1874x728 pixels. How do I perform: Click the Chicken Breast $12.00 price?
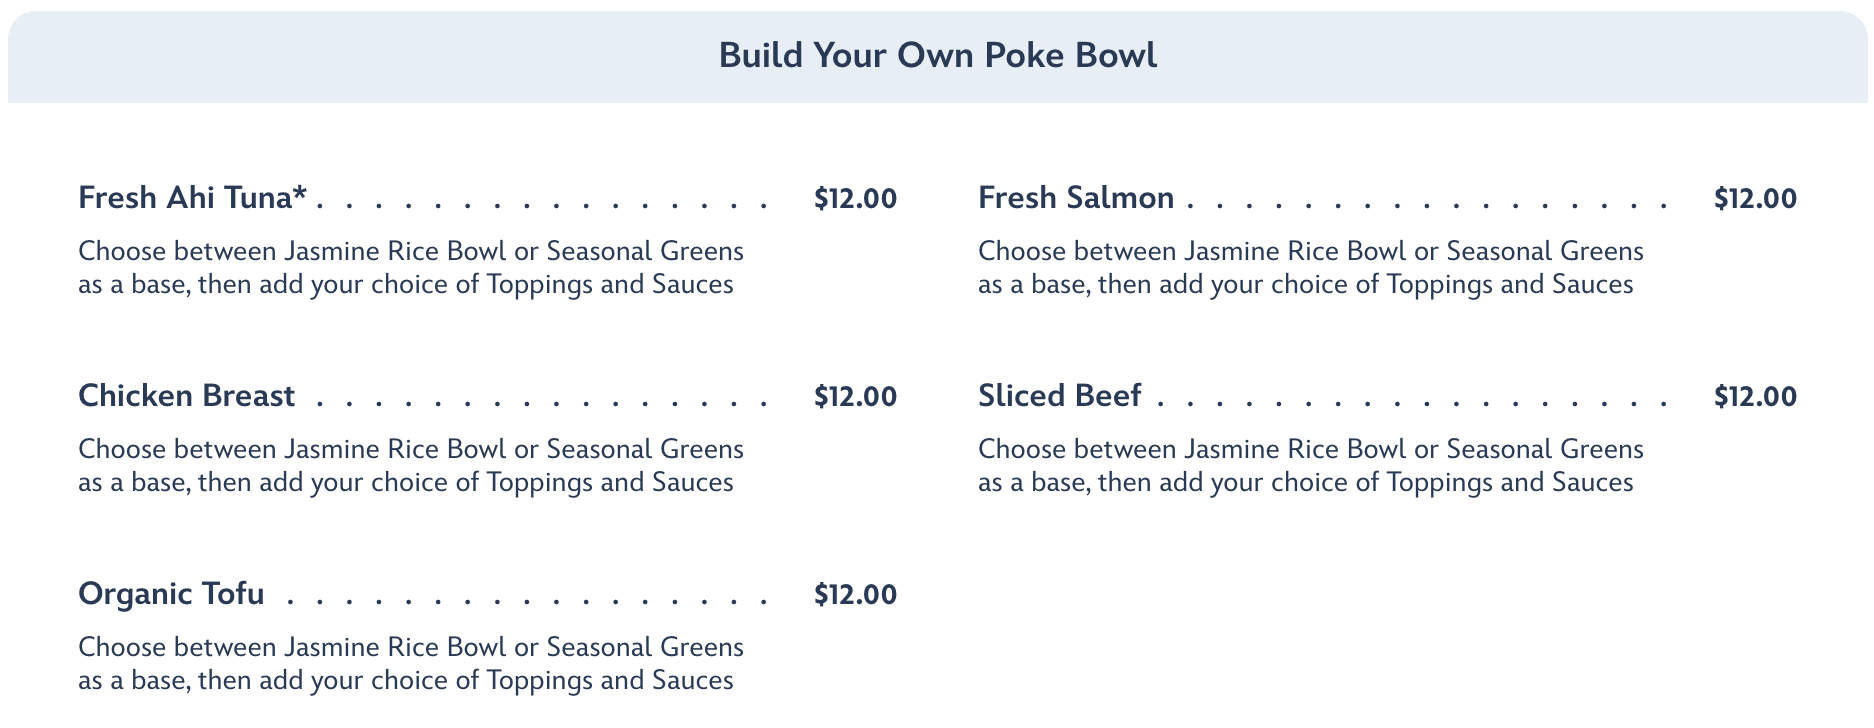click(x=855, y=396)
